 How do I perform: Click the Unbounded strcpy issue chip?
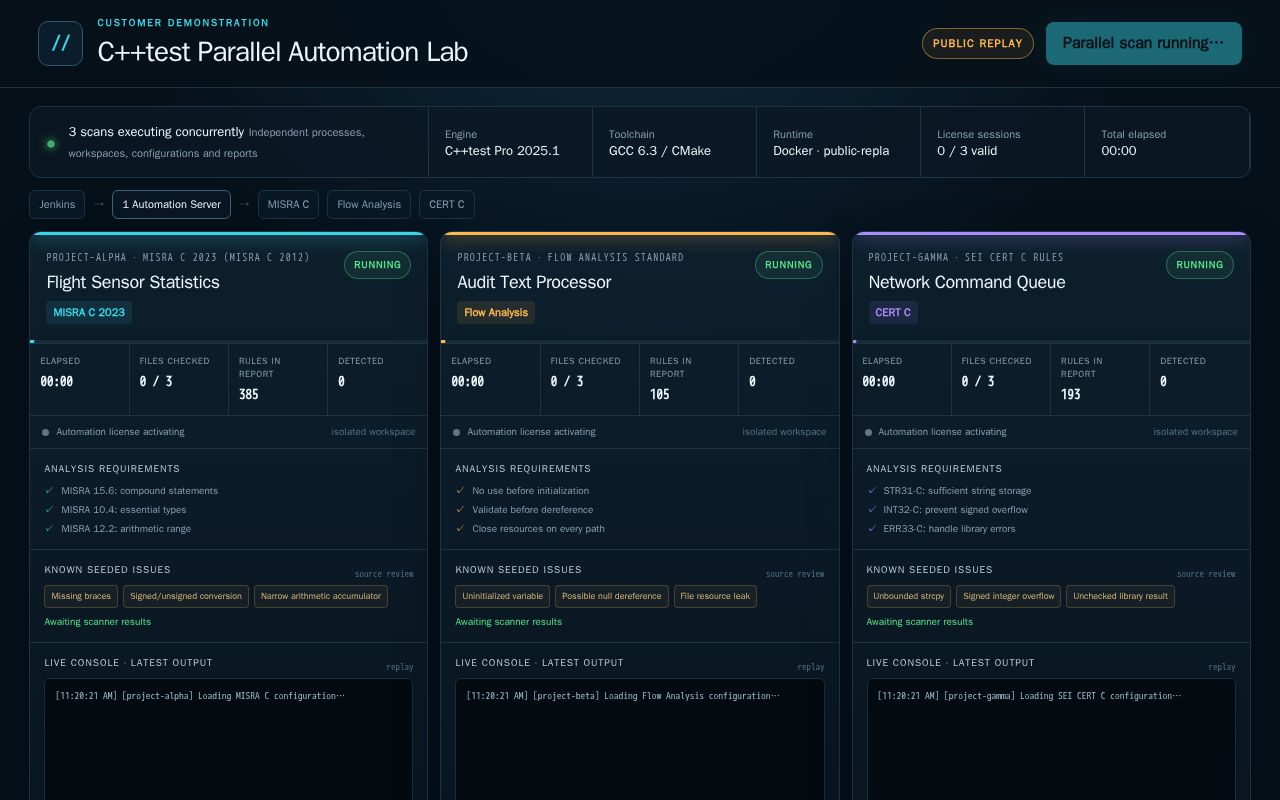908,596
